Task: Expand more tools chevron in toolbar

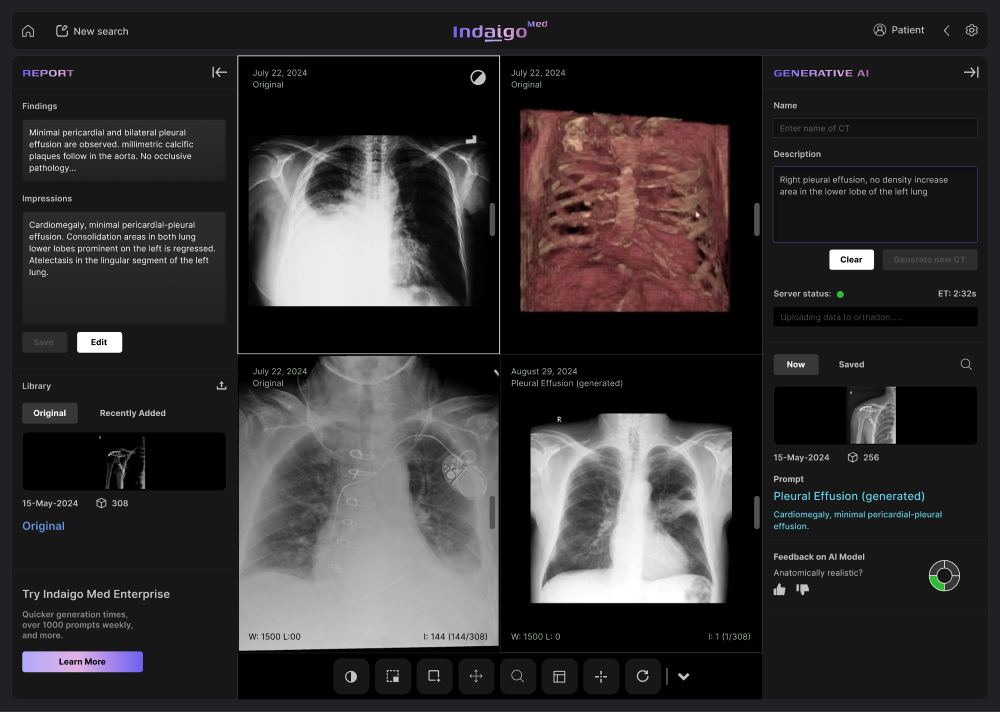Action: click(684, 677)
